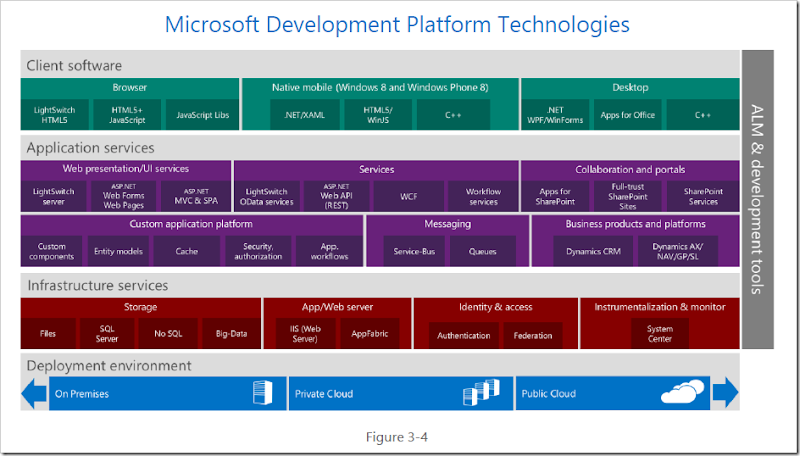This screenshot has width=800, height=456.
Task: Click the Apps for SharePoint box
Action: [555, 196]
